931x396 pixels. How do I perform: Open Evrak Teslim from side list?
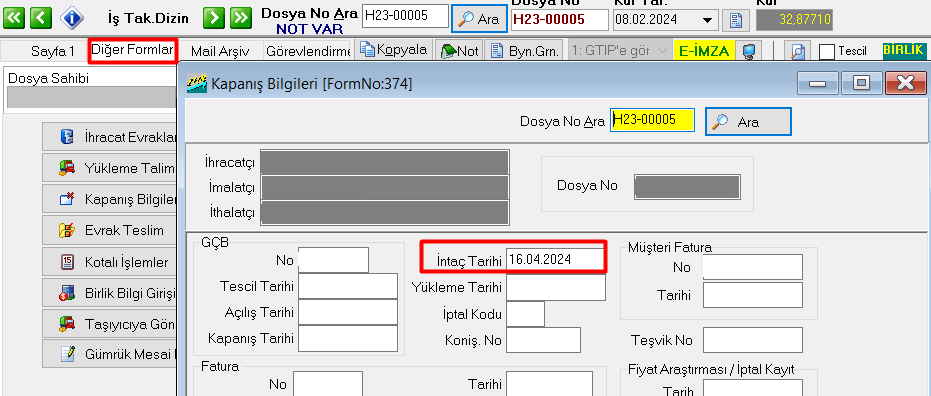110,230
